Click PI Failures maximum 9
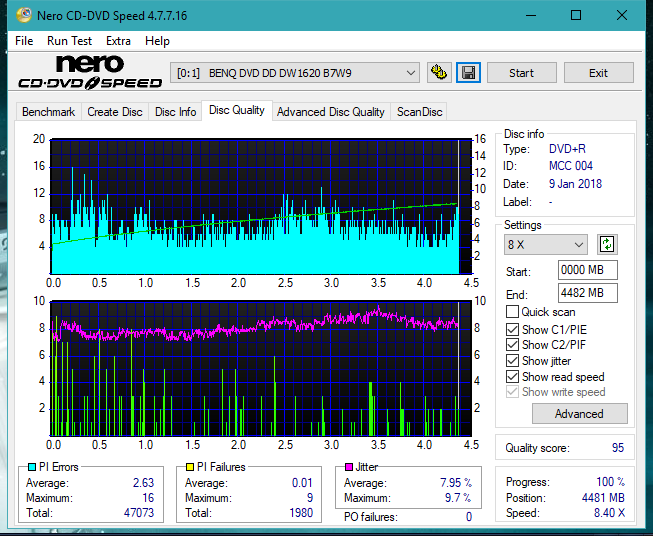 point(310,498)
